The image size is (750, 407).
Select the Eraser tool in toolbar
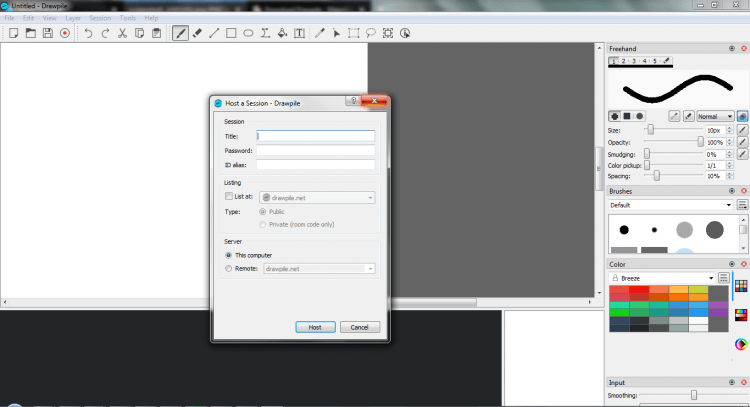(197, 33)
